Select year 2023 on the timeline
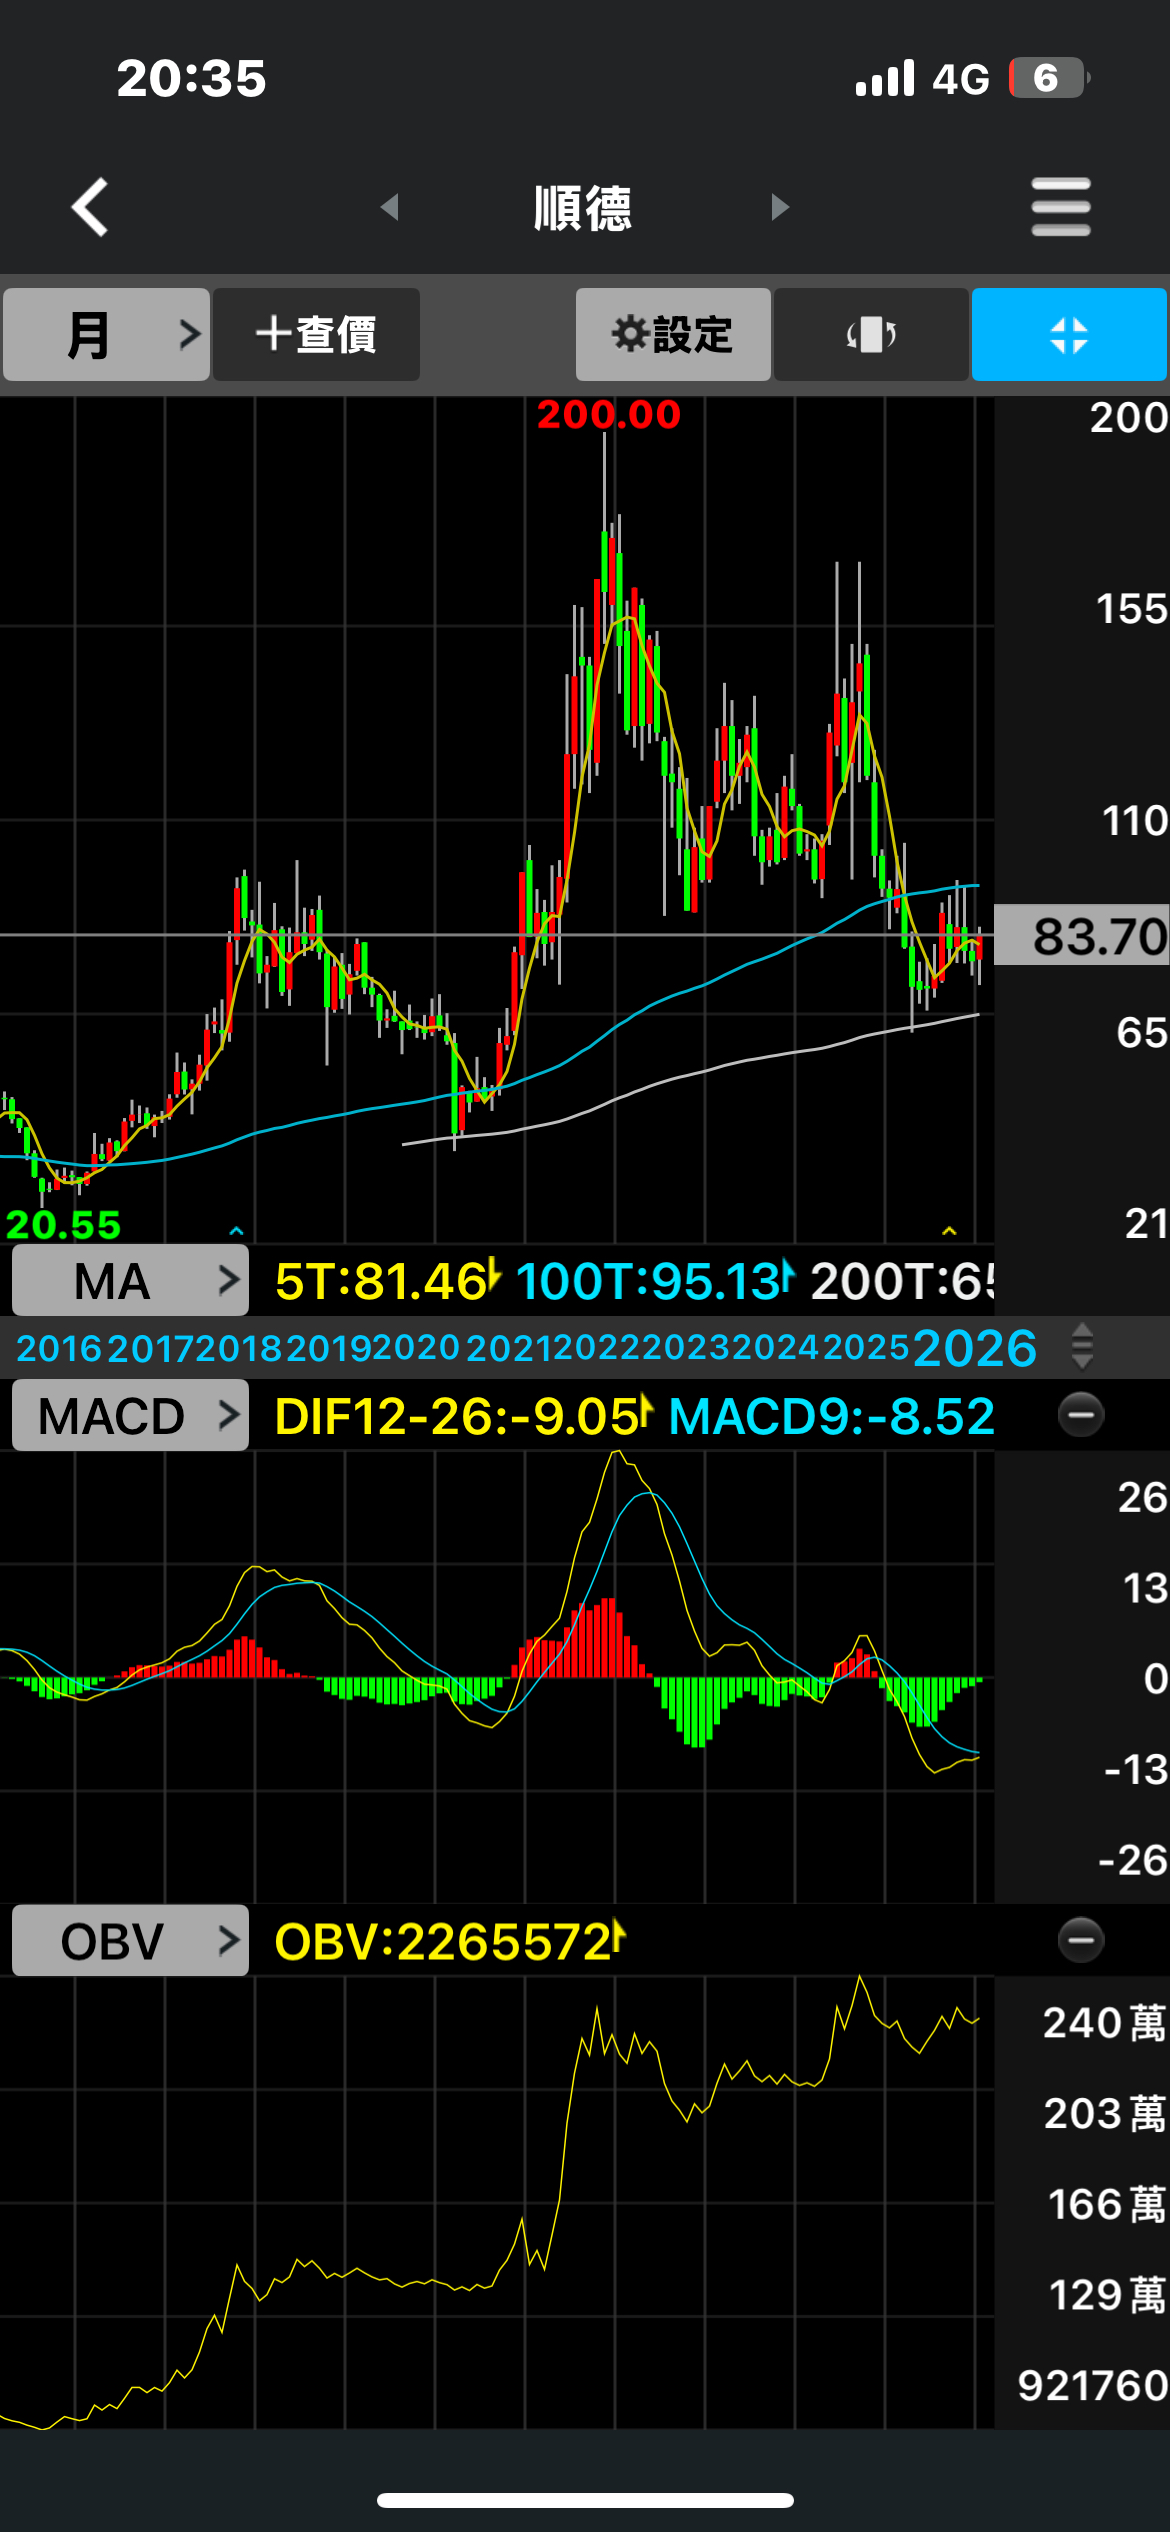The width and height of the screenshot is (1170, 2532). pyautogui.click(x=687, y=1348)
